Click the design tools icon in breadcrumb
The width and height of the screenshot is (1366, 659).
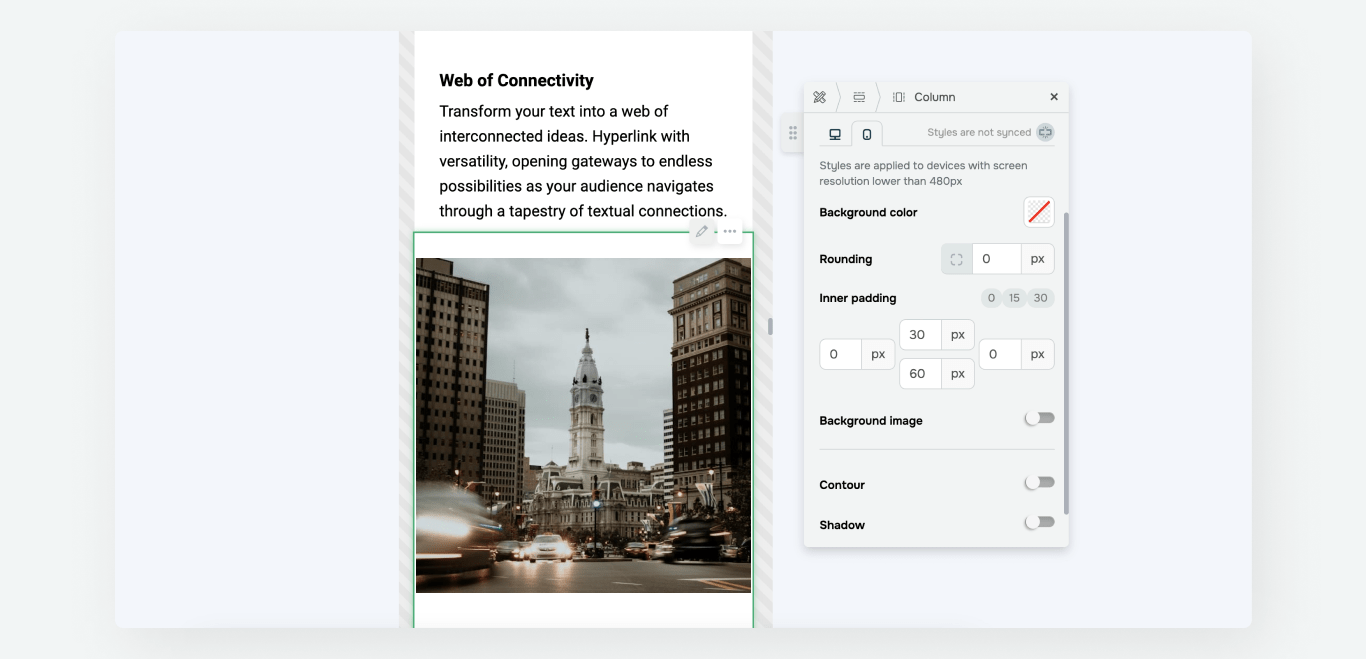coord(820,97)
